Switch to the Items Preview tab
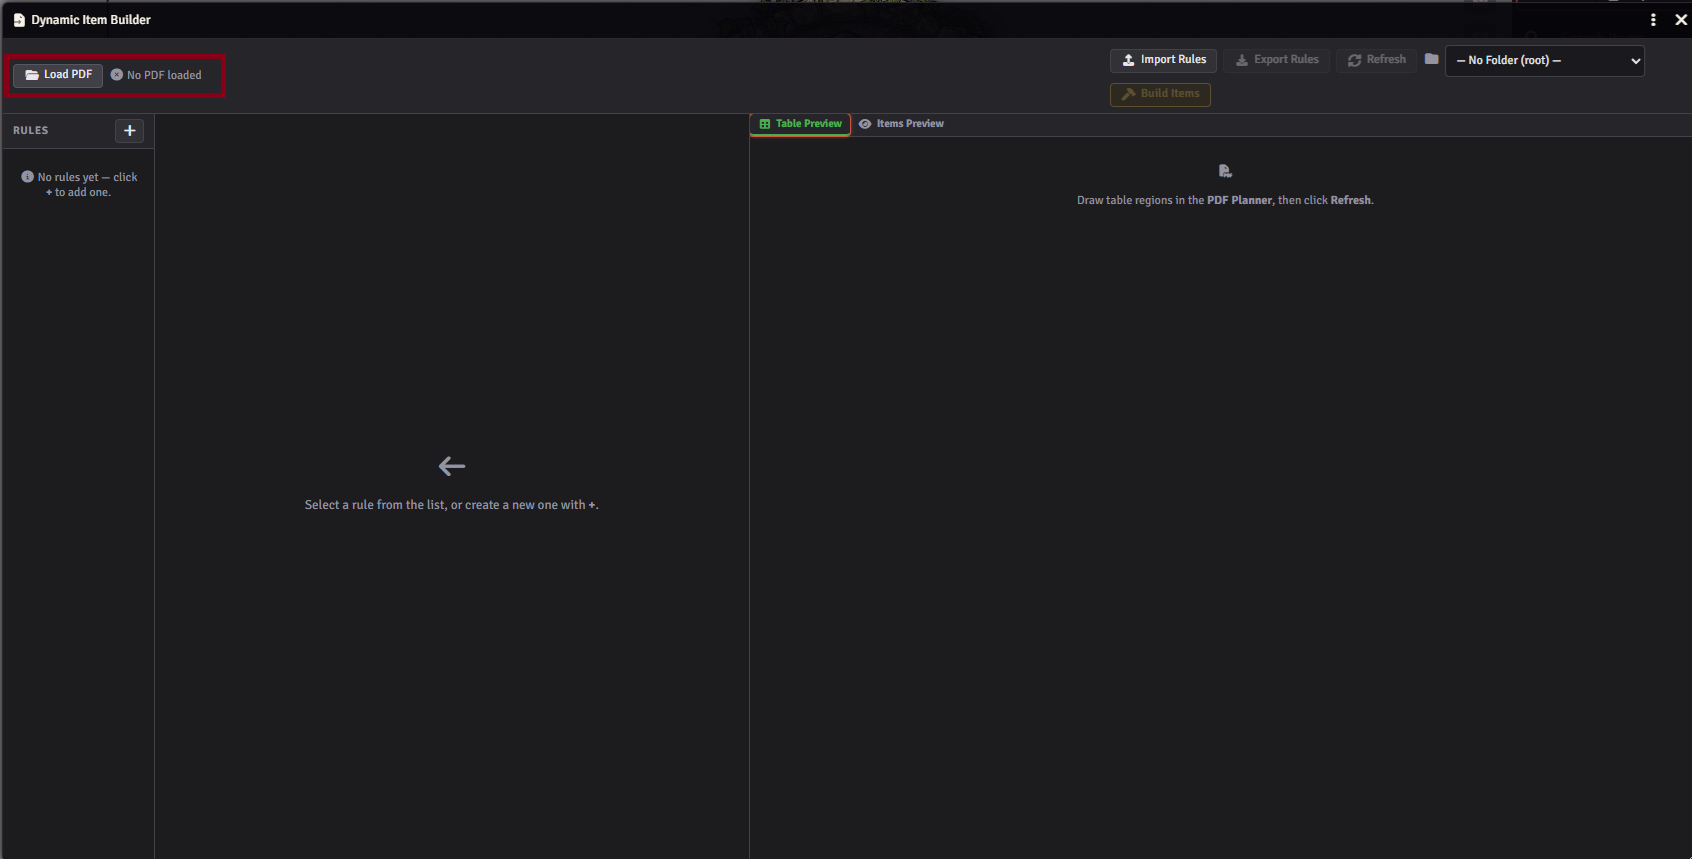The image size is (1692, 859). click(x=901, y=124)
